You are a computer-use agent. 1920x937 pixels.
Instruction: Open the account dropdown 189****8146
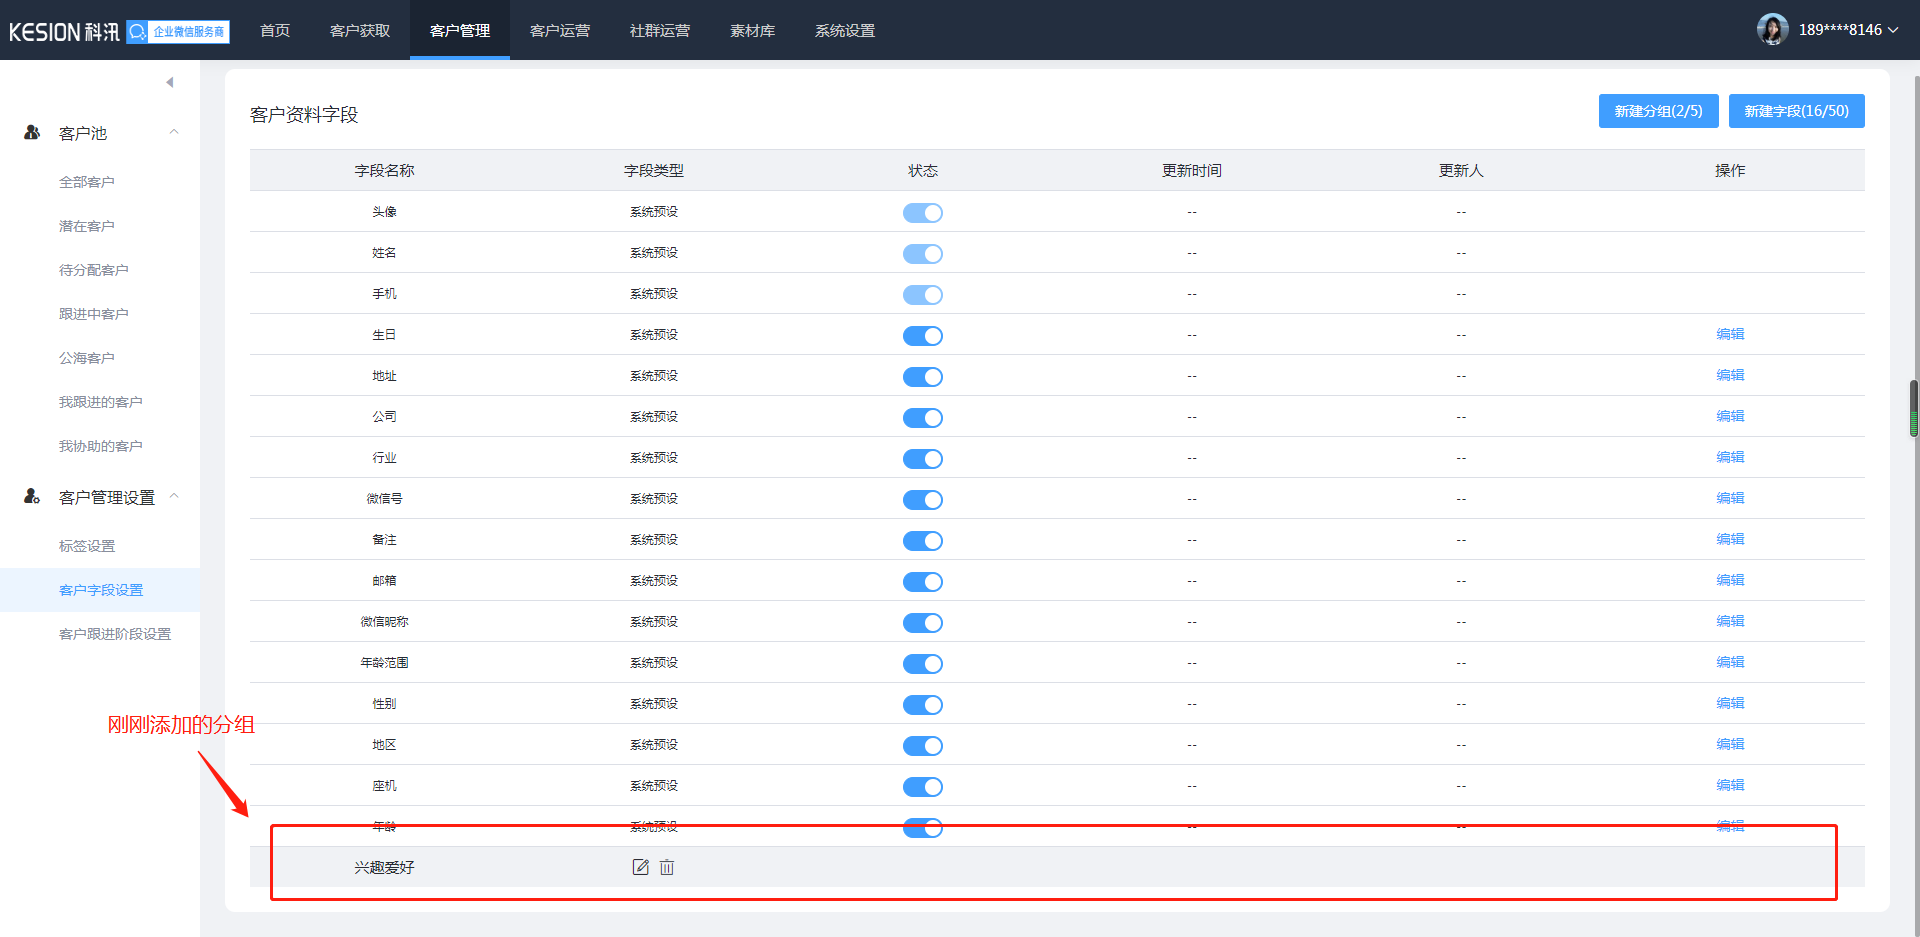tap(1848, 30)
